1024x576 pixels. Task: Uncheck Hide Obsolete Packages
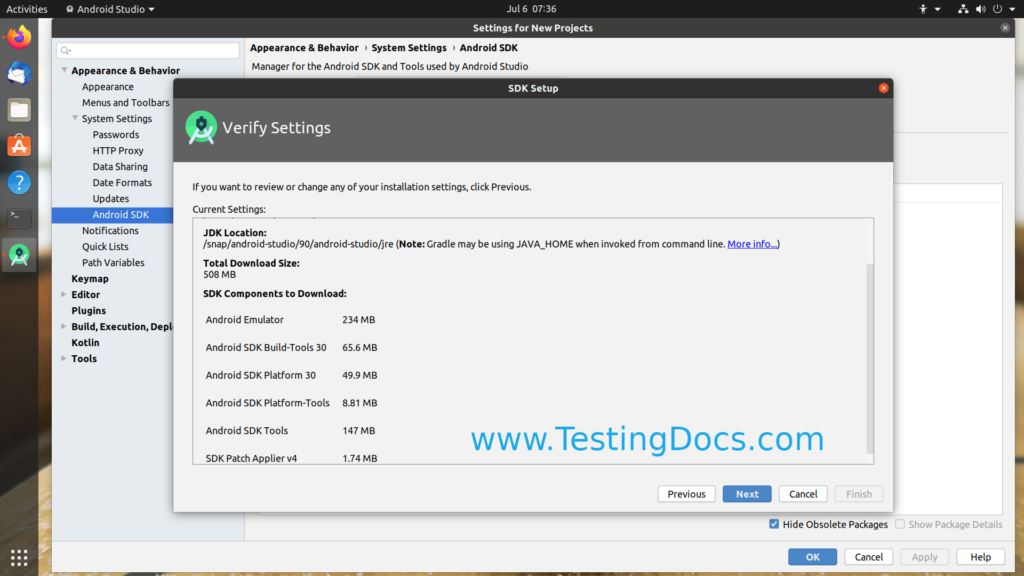coord(774,524)
